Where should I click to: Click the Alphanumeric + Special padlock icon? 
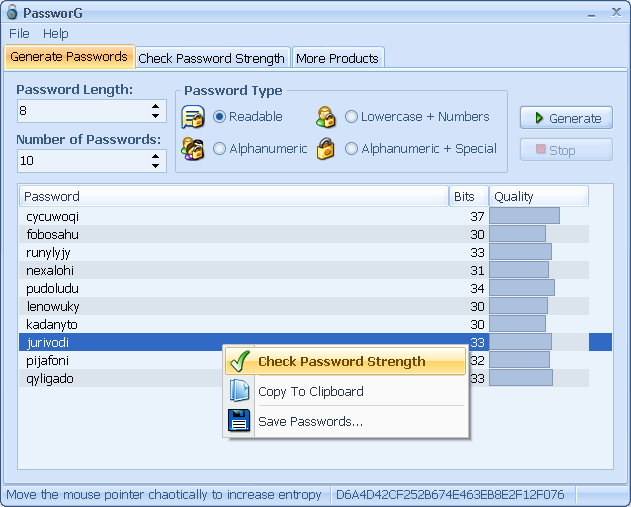(325, 149)
